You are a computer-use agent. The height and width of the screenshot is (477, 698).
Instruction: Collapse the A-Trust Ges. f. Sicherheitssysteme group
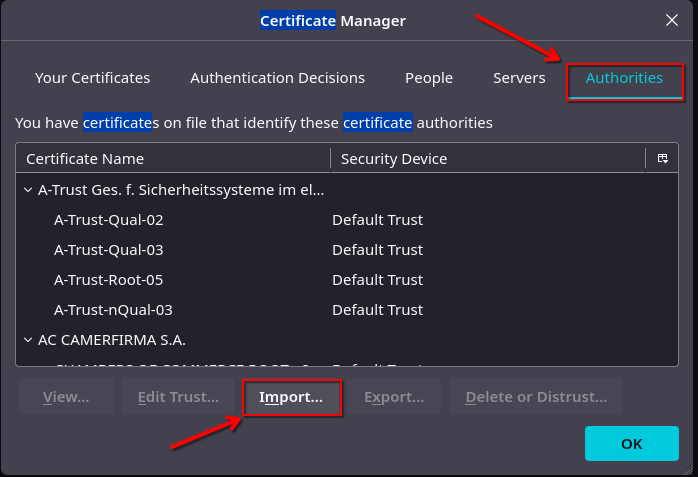26,189
